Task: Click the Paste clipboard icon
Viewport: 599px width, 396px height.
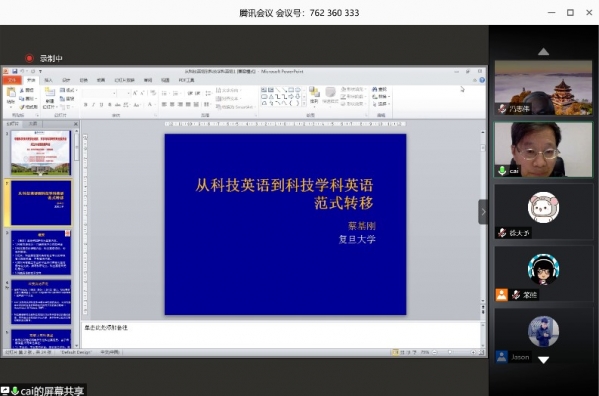Action: [11, 93]
